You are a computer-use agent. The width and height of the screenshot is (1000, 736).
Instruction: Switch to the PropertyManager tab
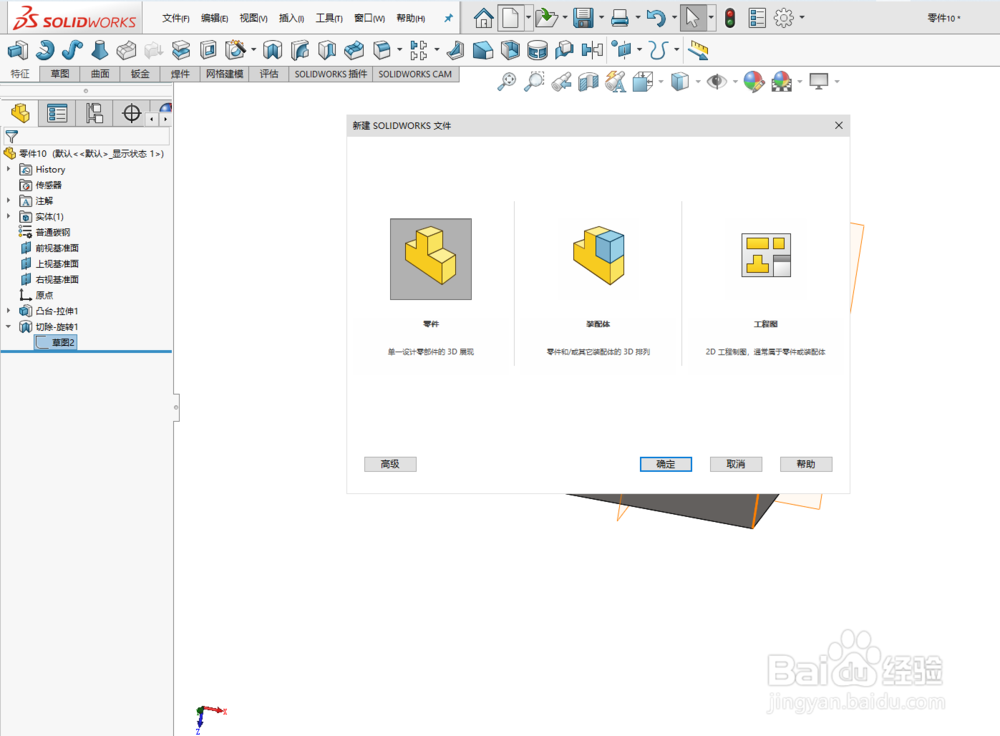click(x=57, y=114)
